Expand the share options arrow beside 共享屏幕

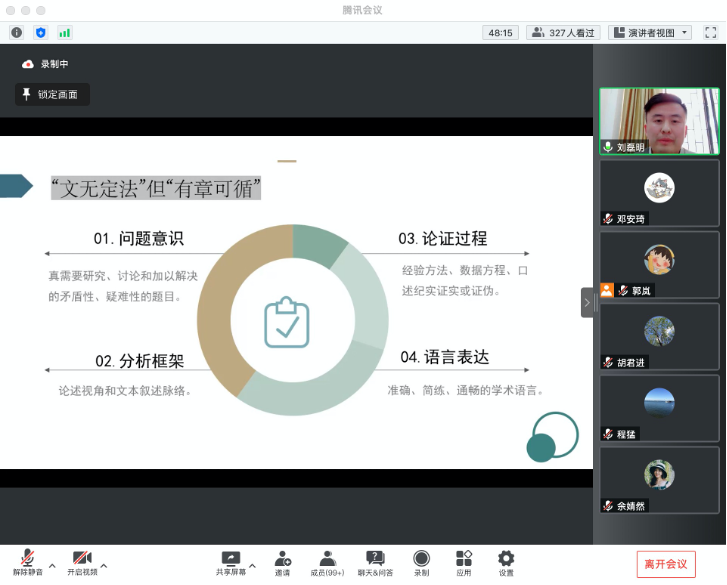click(x=253, y=566)
